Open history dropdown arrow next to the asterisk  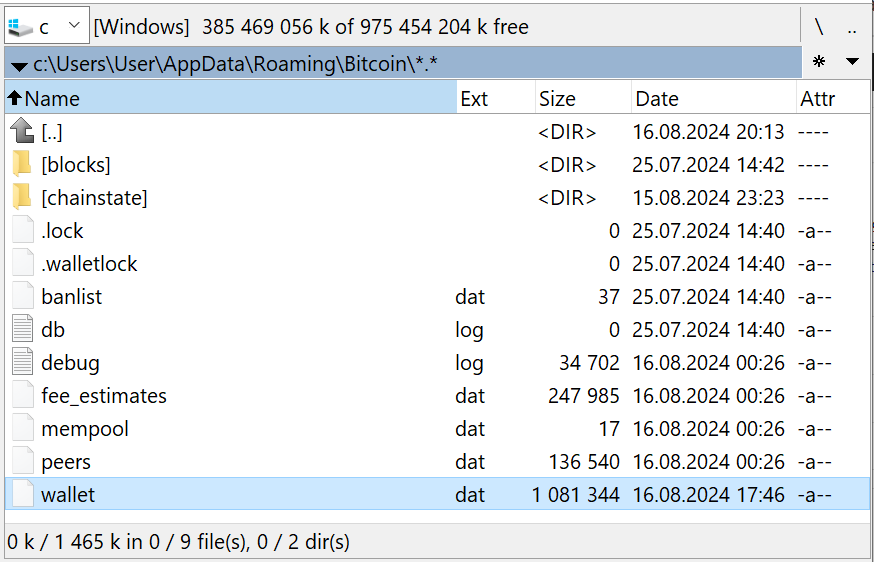pyautogui.click(x=852, y=61)
